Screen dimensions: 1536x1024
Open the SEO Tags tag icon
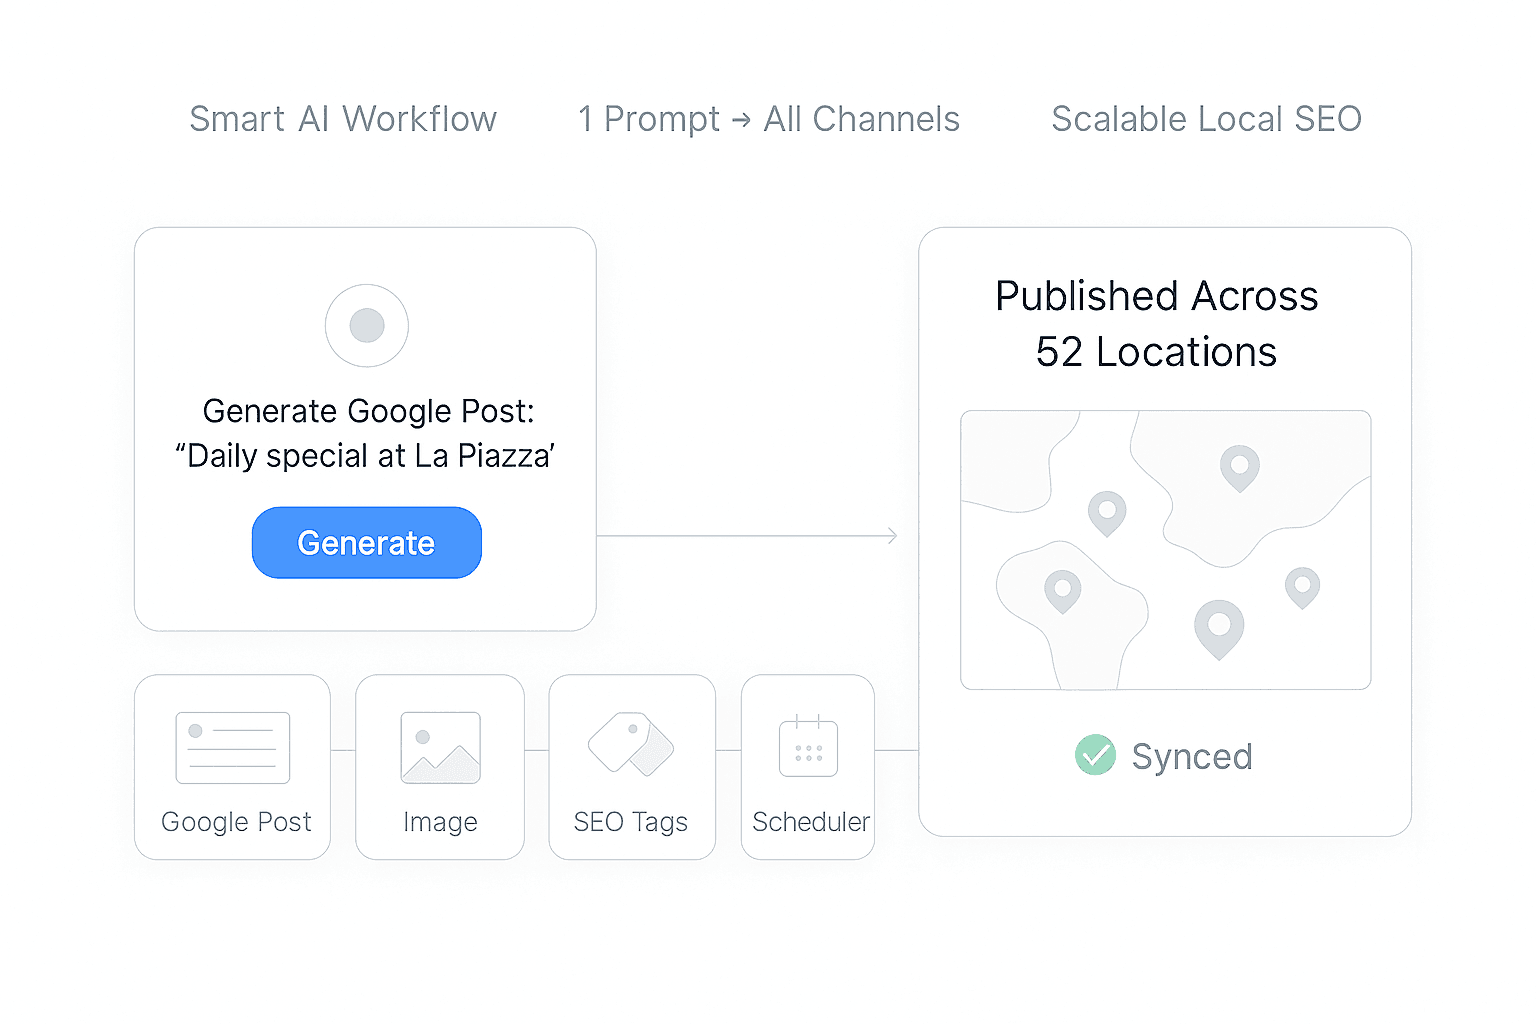[631, 744]
